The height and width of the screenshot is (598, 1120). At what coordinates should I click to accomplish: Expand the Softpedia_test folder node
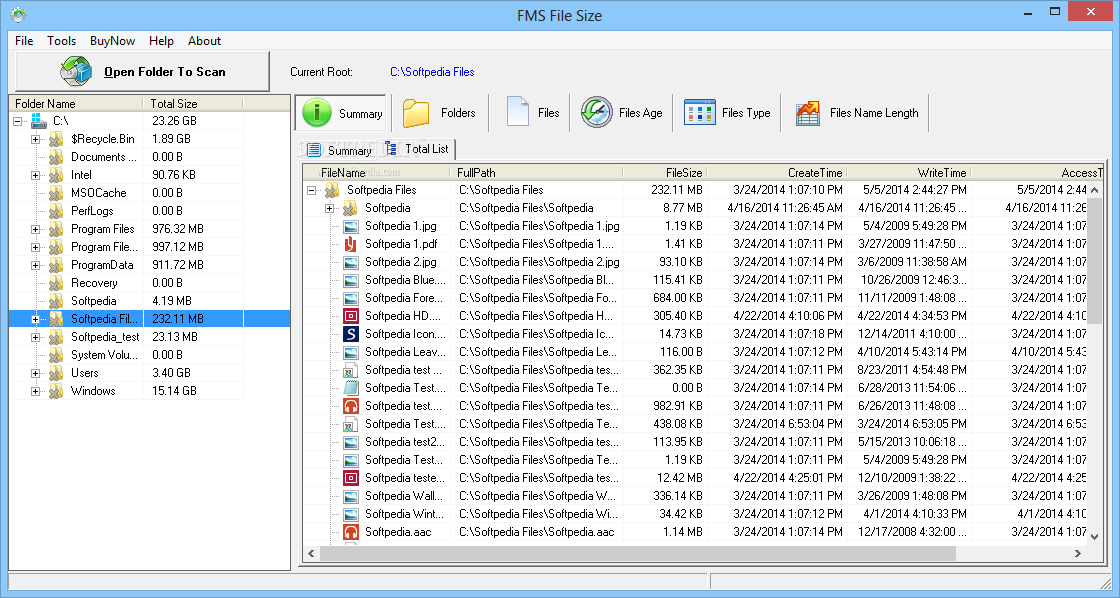tap(36, 337)
